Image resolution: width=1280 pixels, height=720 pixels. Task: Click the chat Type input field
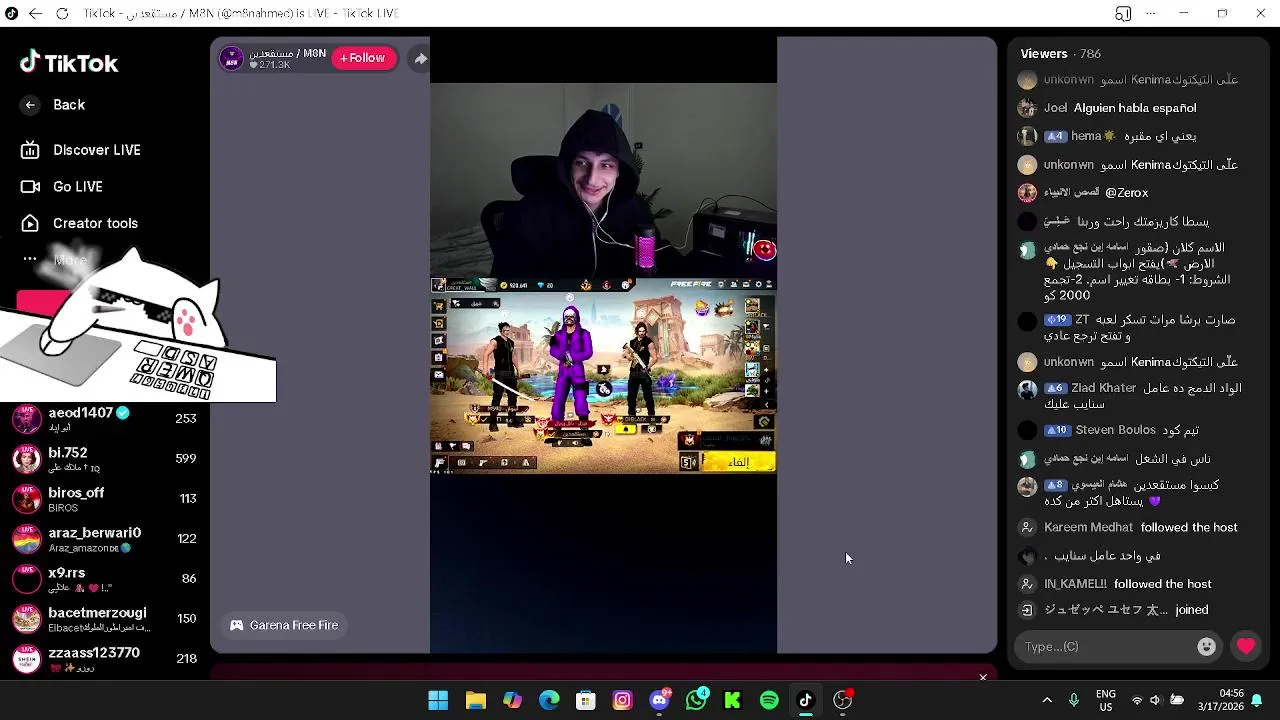coord(1105,647)
